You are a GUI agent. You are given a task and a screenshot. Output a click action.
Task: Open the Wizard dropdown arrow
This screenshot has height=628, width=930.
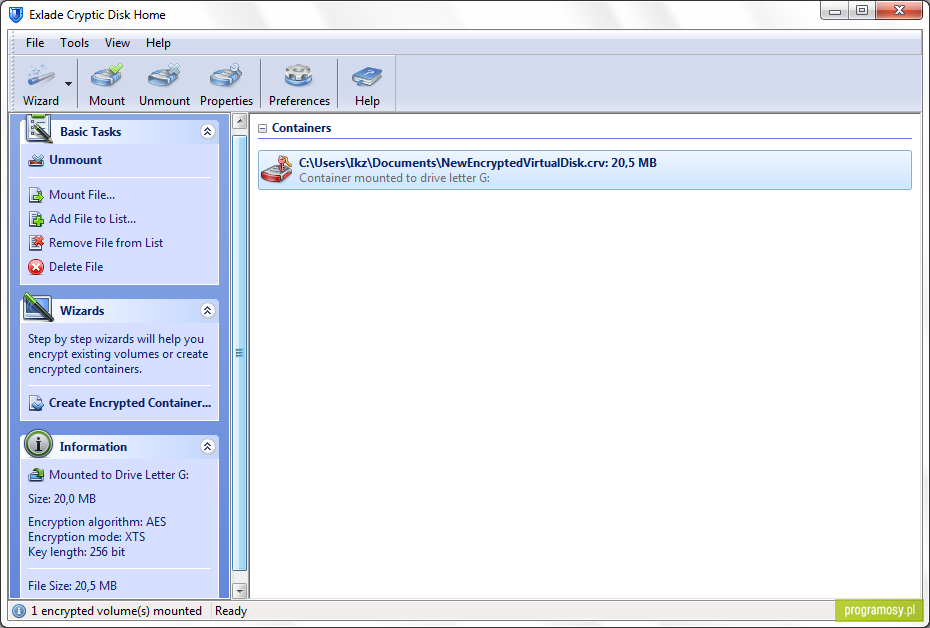point(69,84)
